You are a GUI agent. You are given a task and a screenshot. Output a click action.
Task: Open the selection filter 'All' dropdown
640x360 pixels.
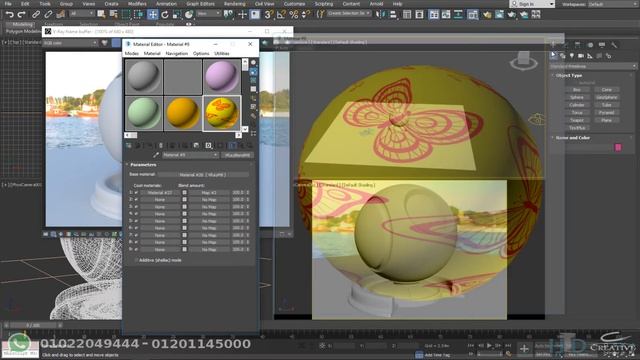point(82,14)
